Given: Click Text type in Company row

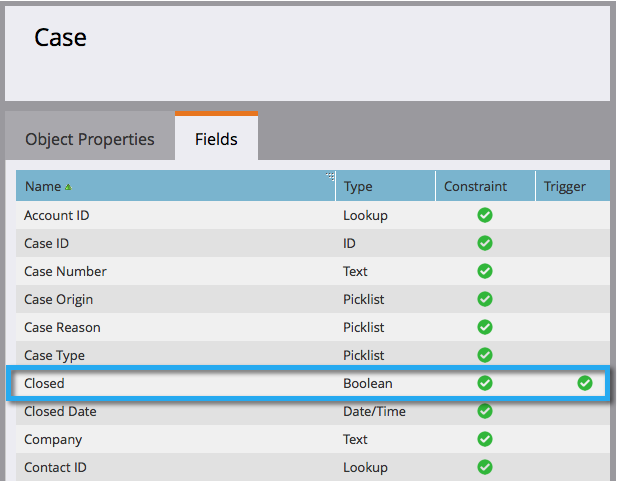Looking at the screenshot, I should tap(355, 439).
